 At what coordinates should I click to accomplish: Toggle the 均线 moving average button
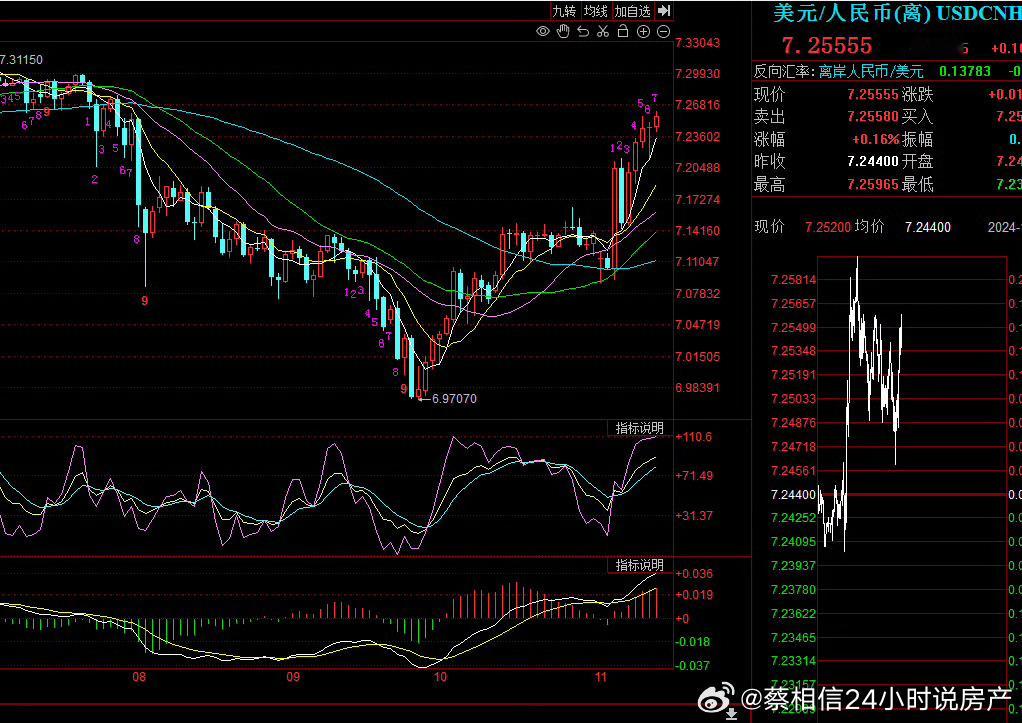595,11
